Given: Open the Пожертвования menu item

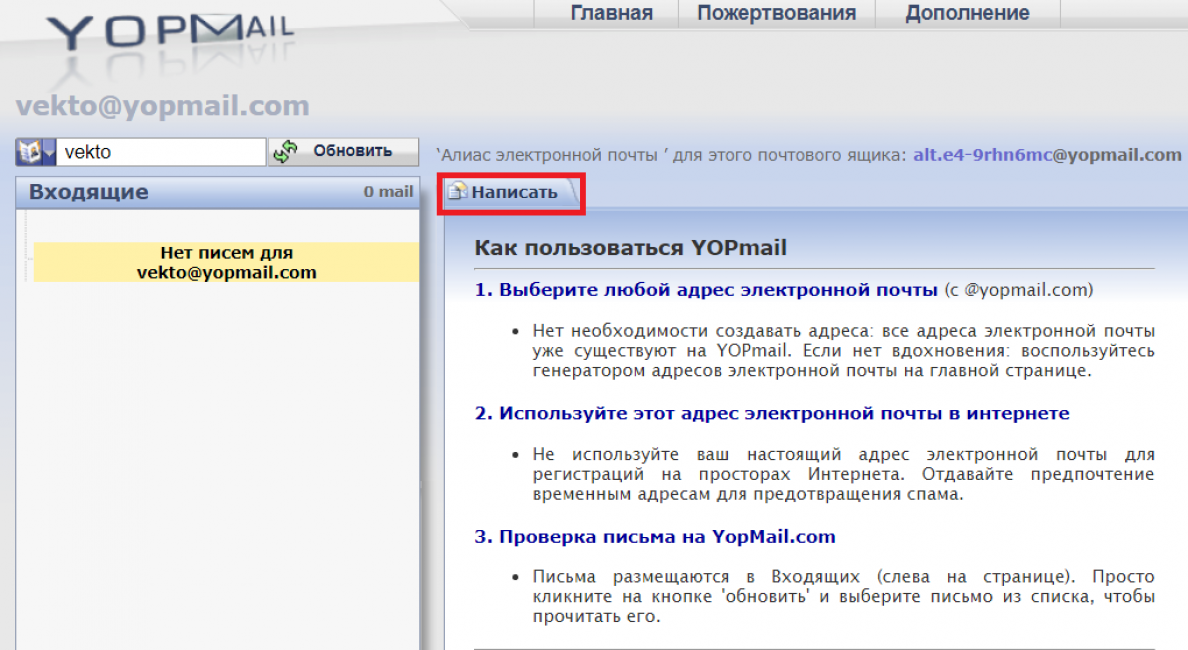Looking at the screenshot, I should [x=777, y=13].
